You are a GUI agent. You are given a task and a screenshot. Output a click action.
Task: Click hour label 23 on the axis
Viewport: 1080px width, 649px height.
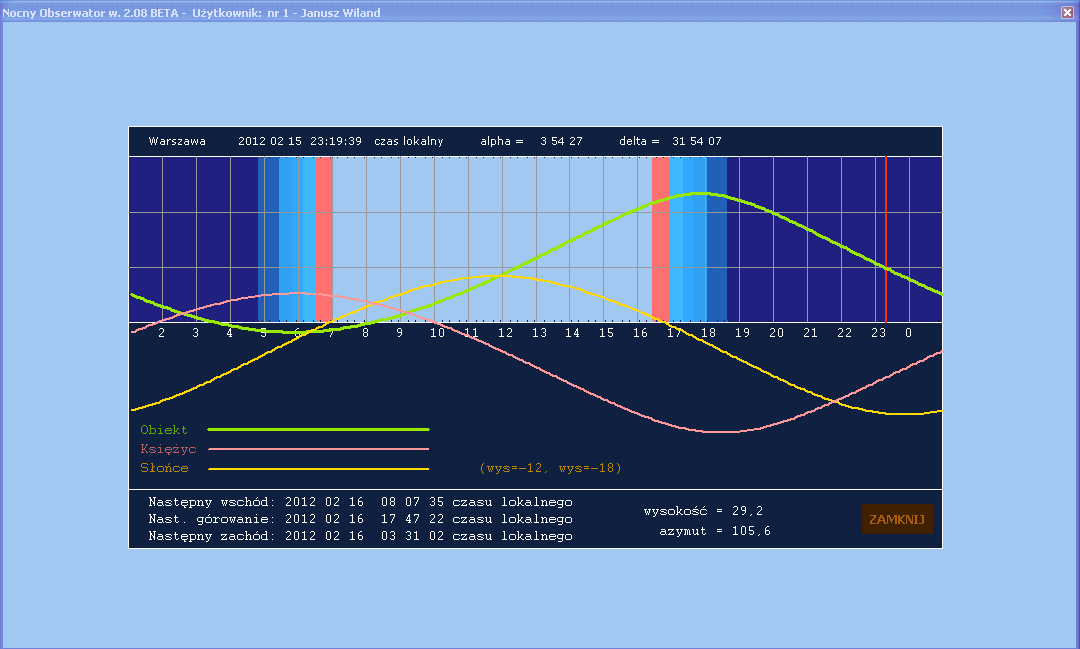pos(878,333)
